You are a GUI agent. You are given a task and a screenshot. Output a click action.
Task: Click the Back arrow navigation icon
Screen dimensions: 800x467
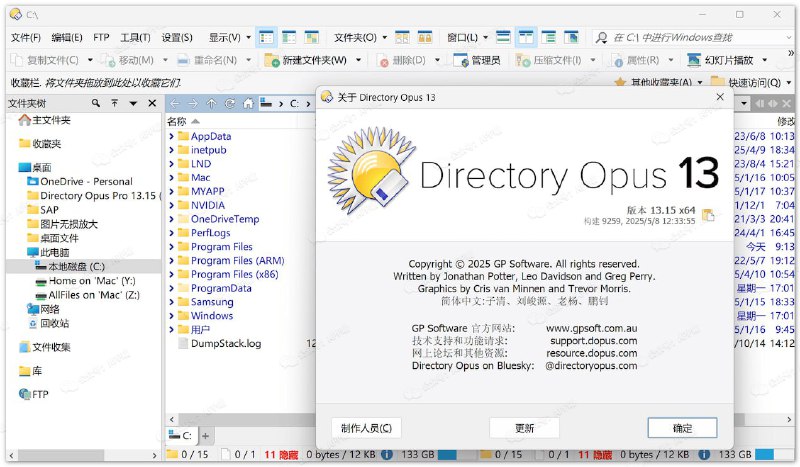pos(175,103)
